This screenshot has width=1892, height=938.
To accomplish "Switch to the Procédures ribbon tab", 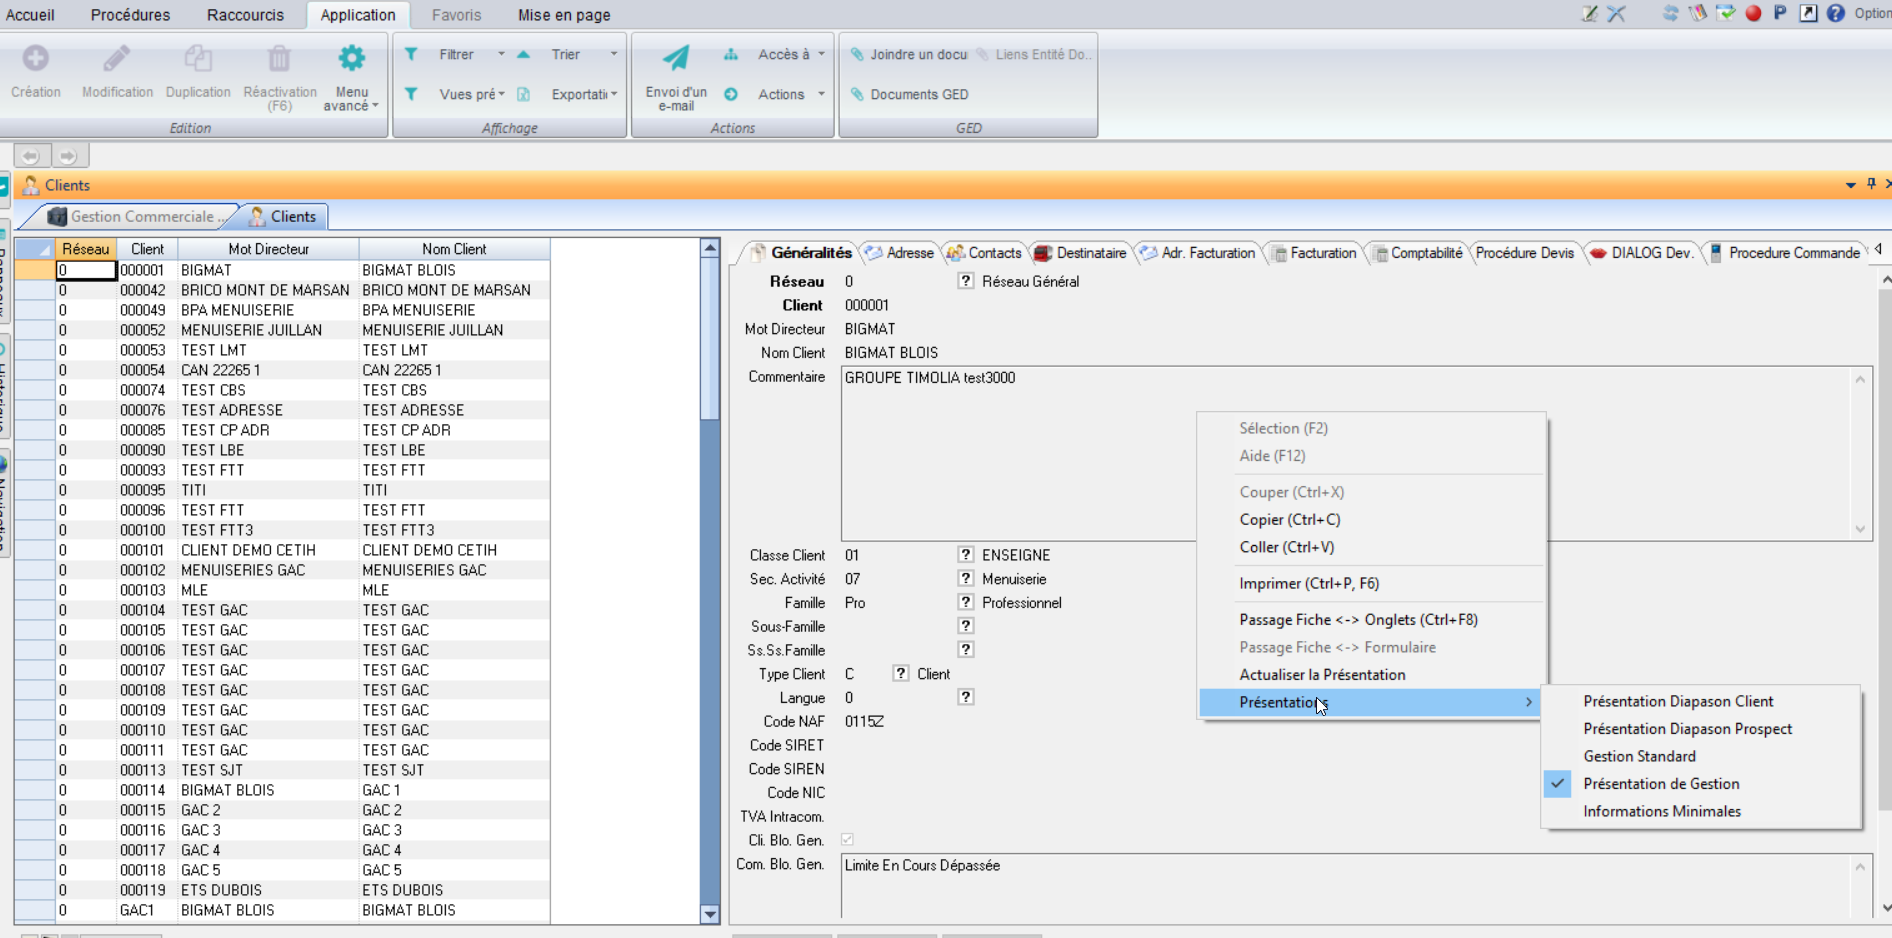I will 130,15.
